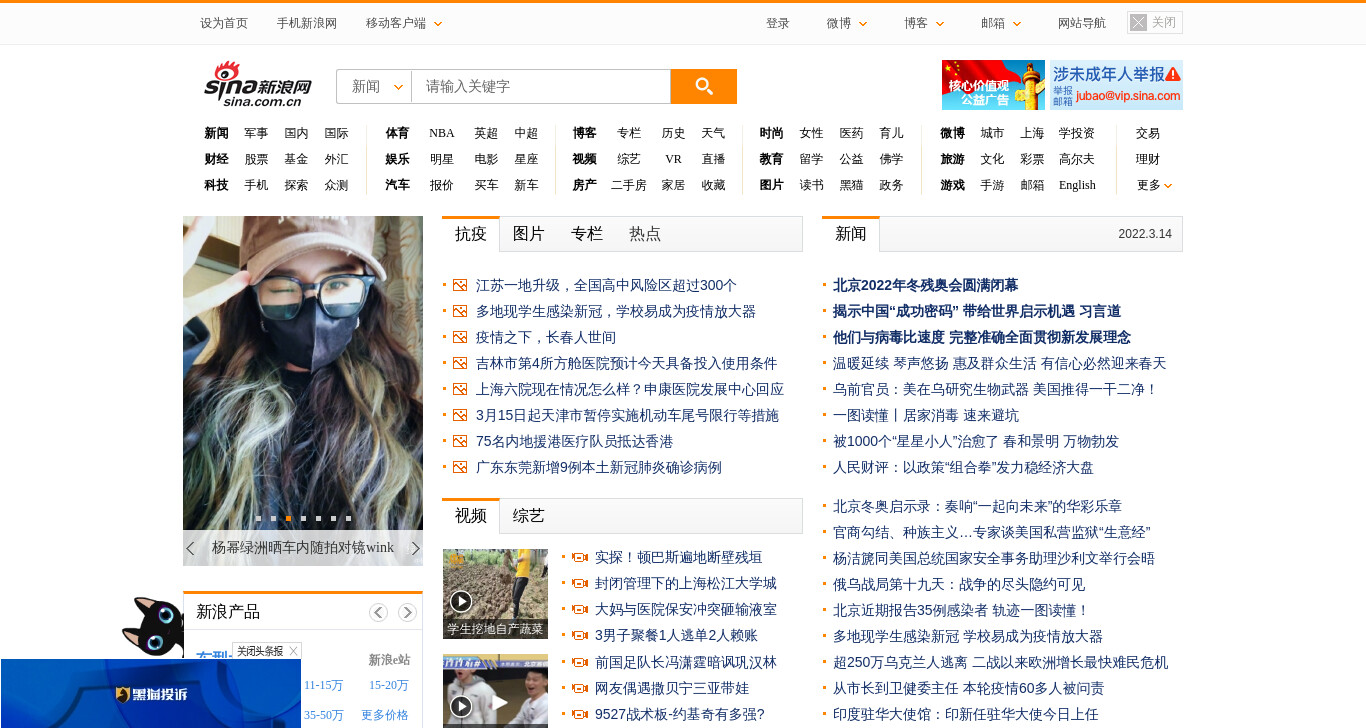This screenshot has width=1366, height=728.
Task: Open the 财经 navigation category
Action: pyautogui.click(x=216, y=159)
